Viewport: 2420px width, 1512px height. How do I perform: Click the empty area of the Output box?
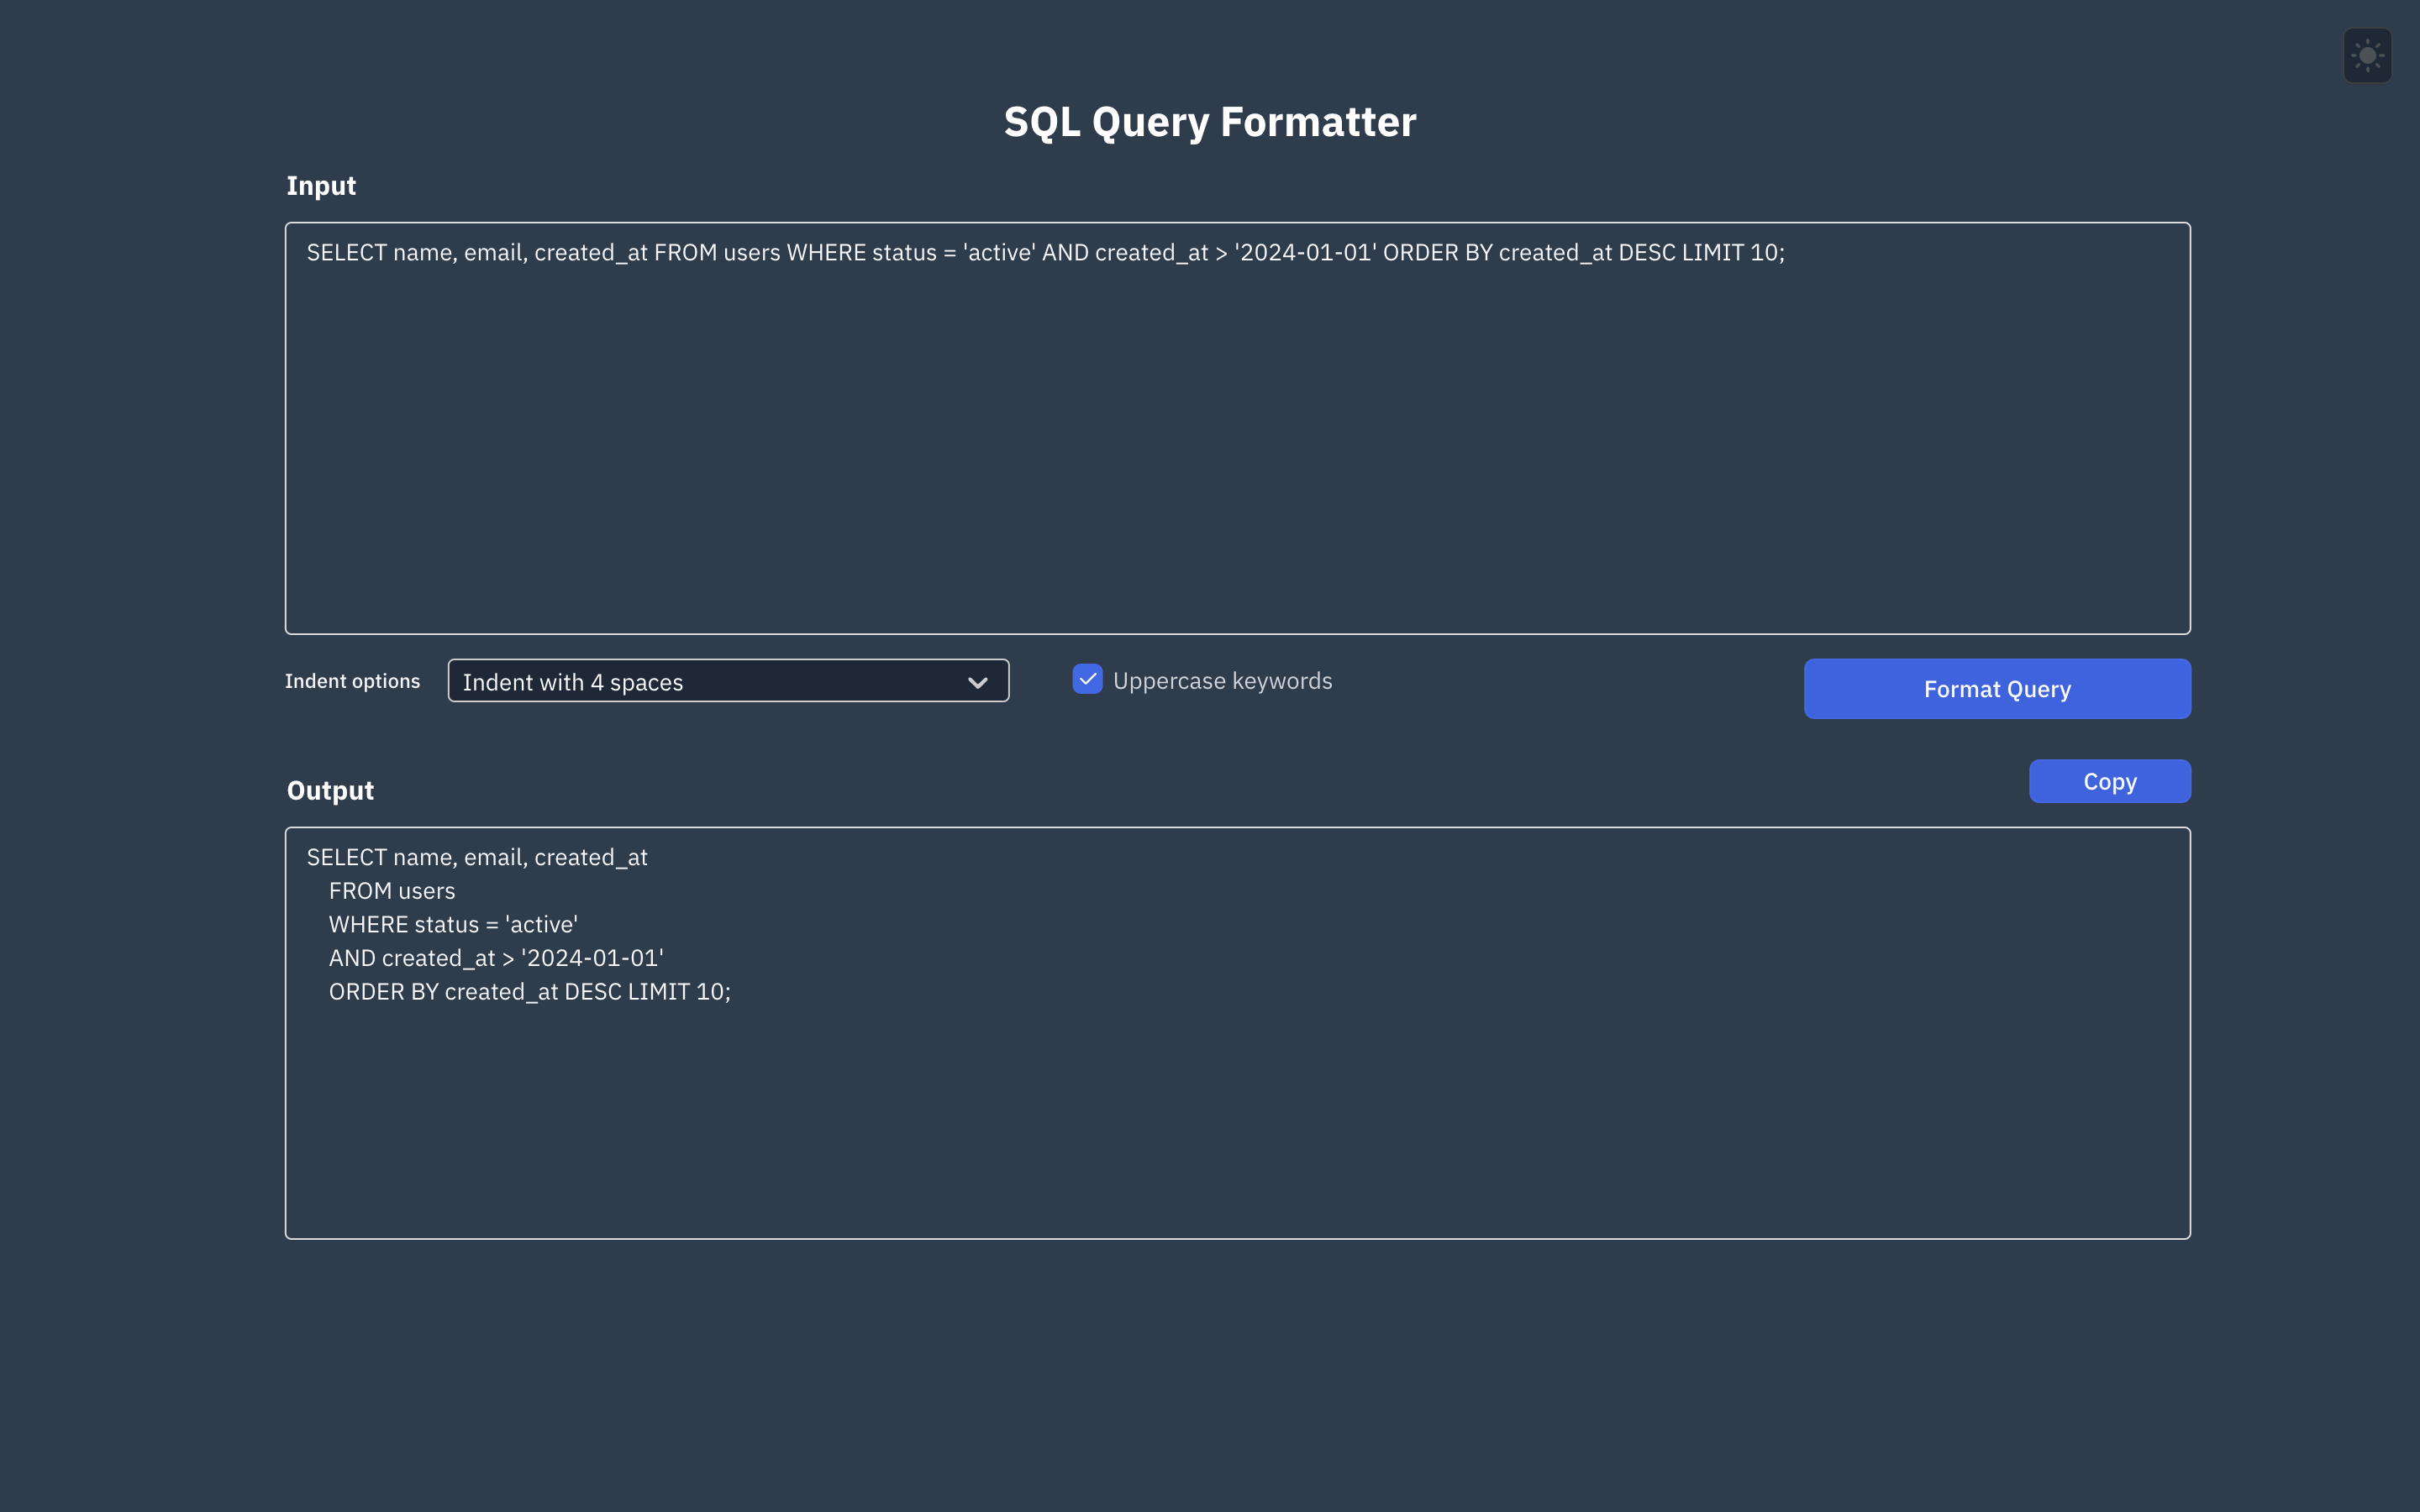[1236, 1120]
